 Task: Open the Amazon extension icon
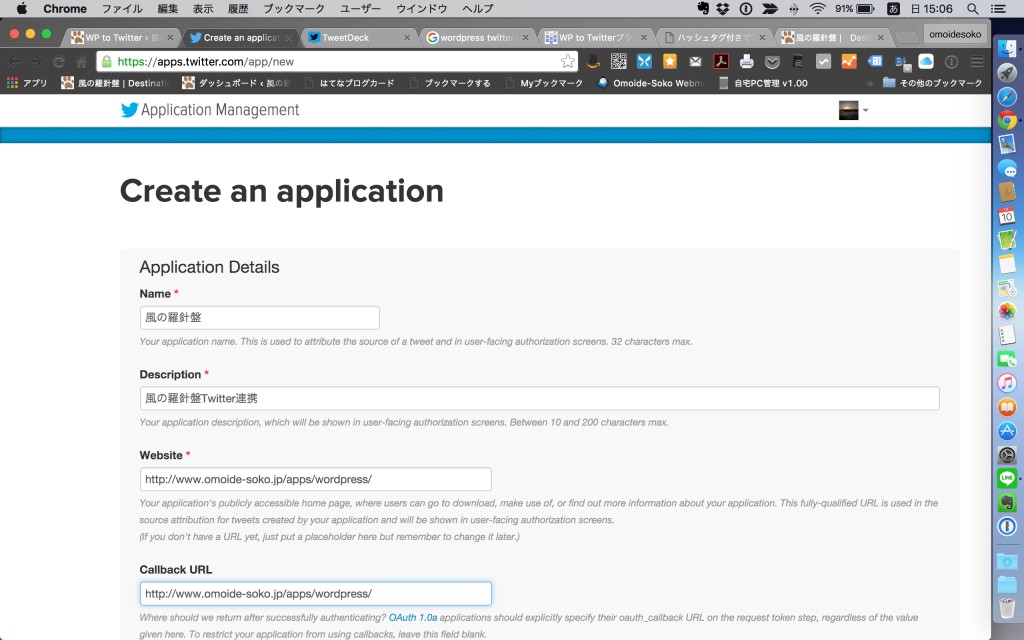593,61
